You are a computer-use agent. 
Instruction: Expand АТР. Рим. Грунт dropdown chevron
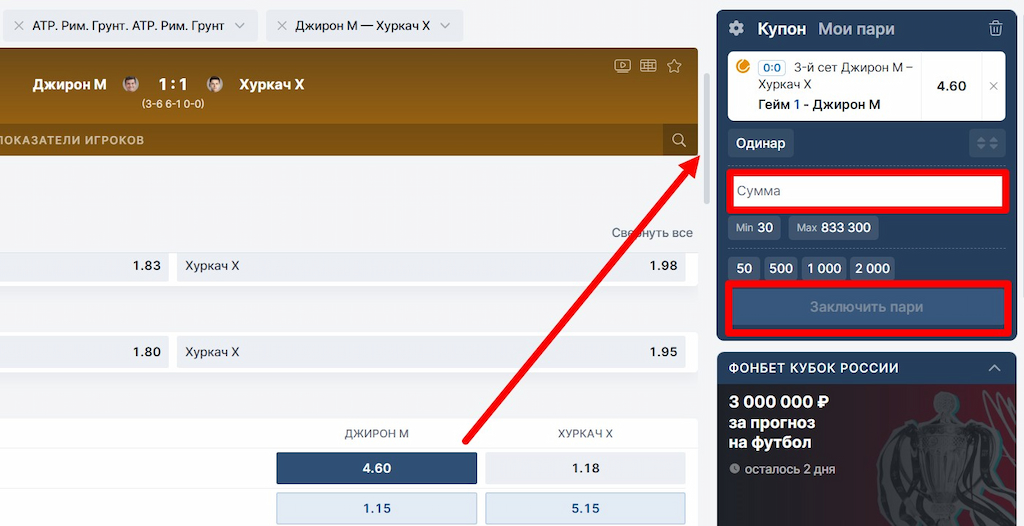[x=240, y=25]
